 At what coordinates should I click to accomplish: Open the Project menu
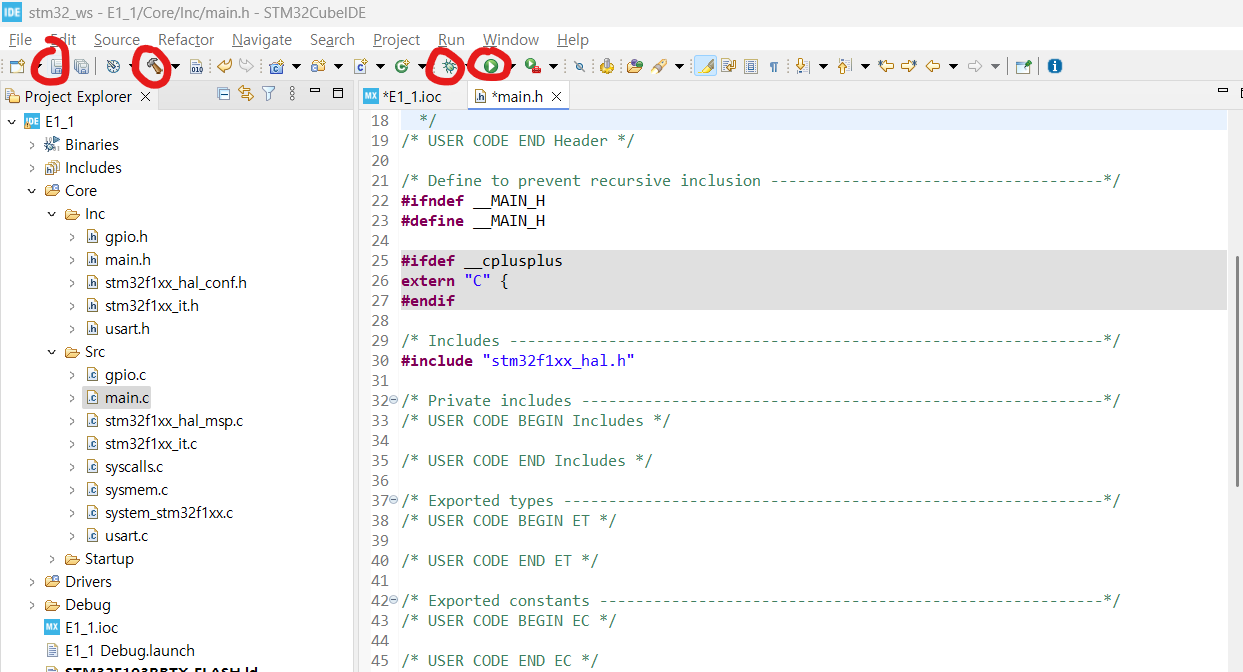point(396,39)
